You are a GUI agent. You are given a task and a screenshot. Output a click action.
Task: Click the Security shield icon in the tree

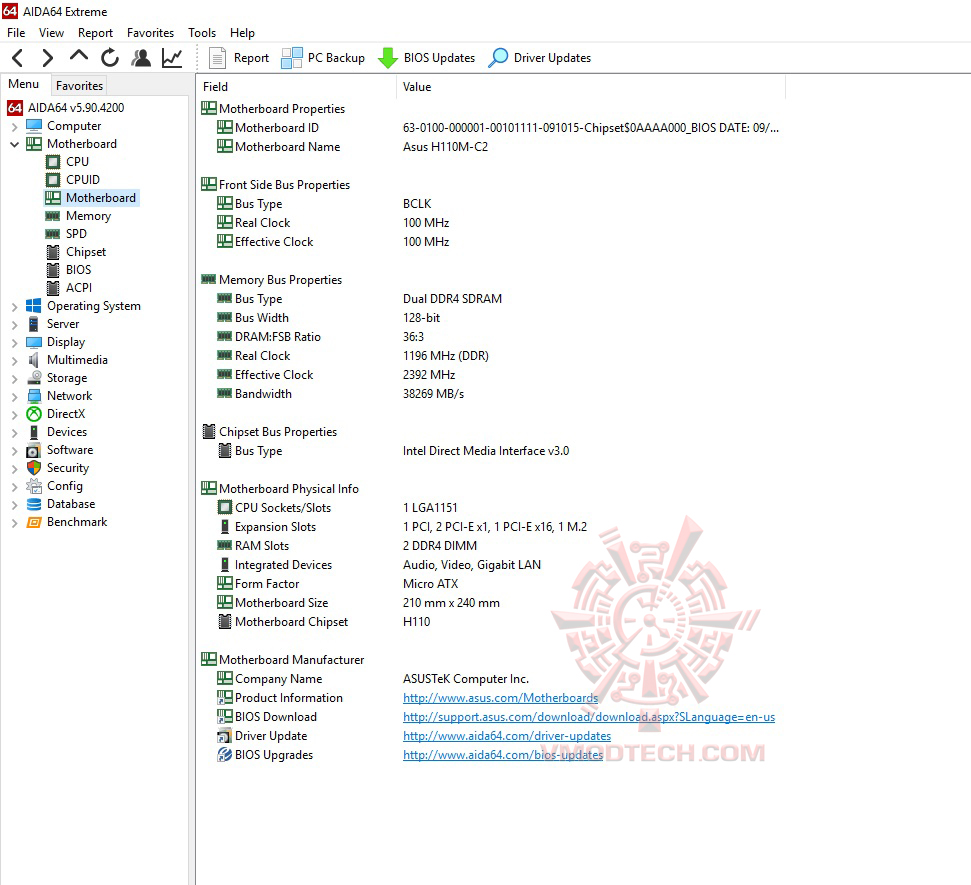click(x=33, y=468)
